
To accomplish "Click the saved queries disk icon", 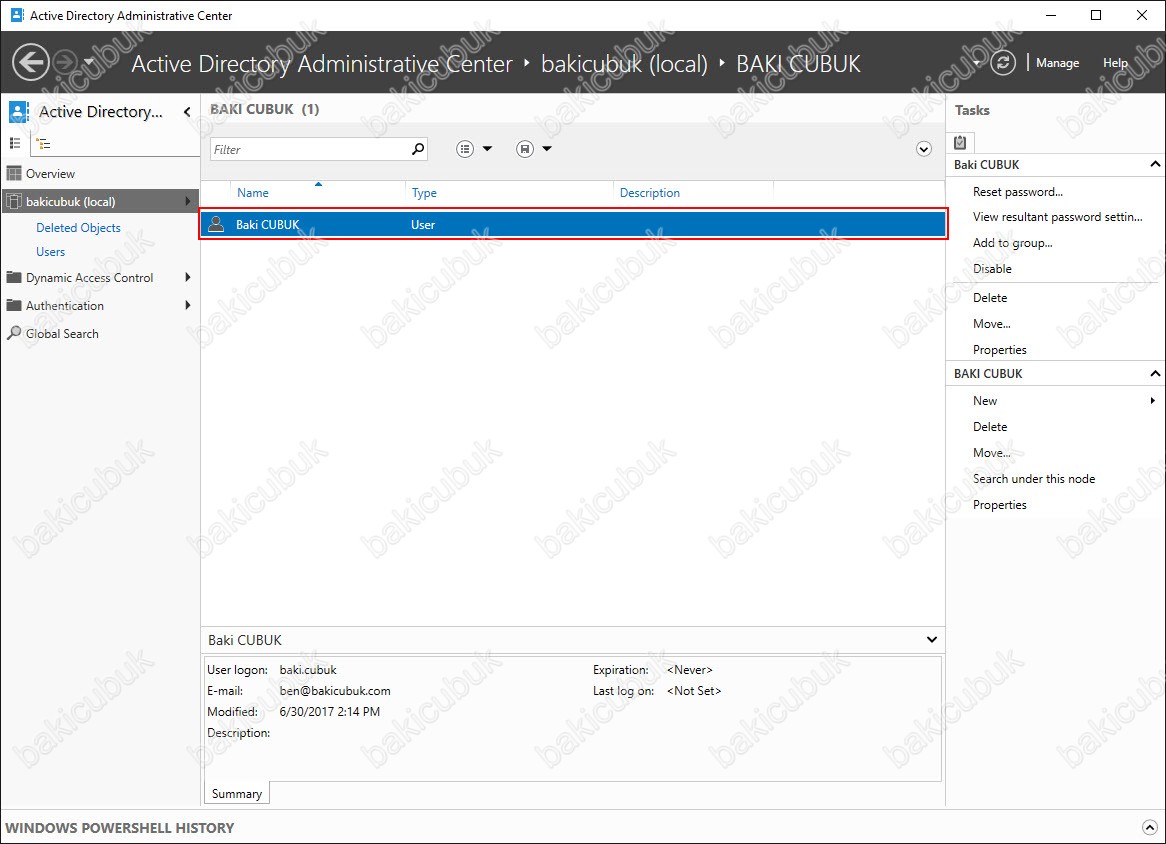I will tap(525, 149).
